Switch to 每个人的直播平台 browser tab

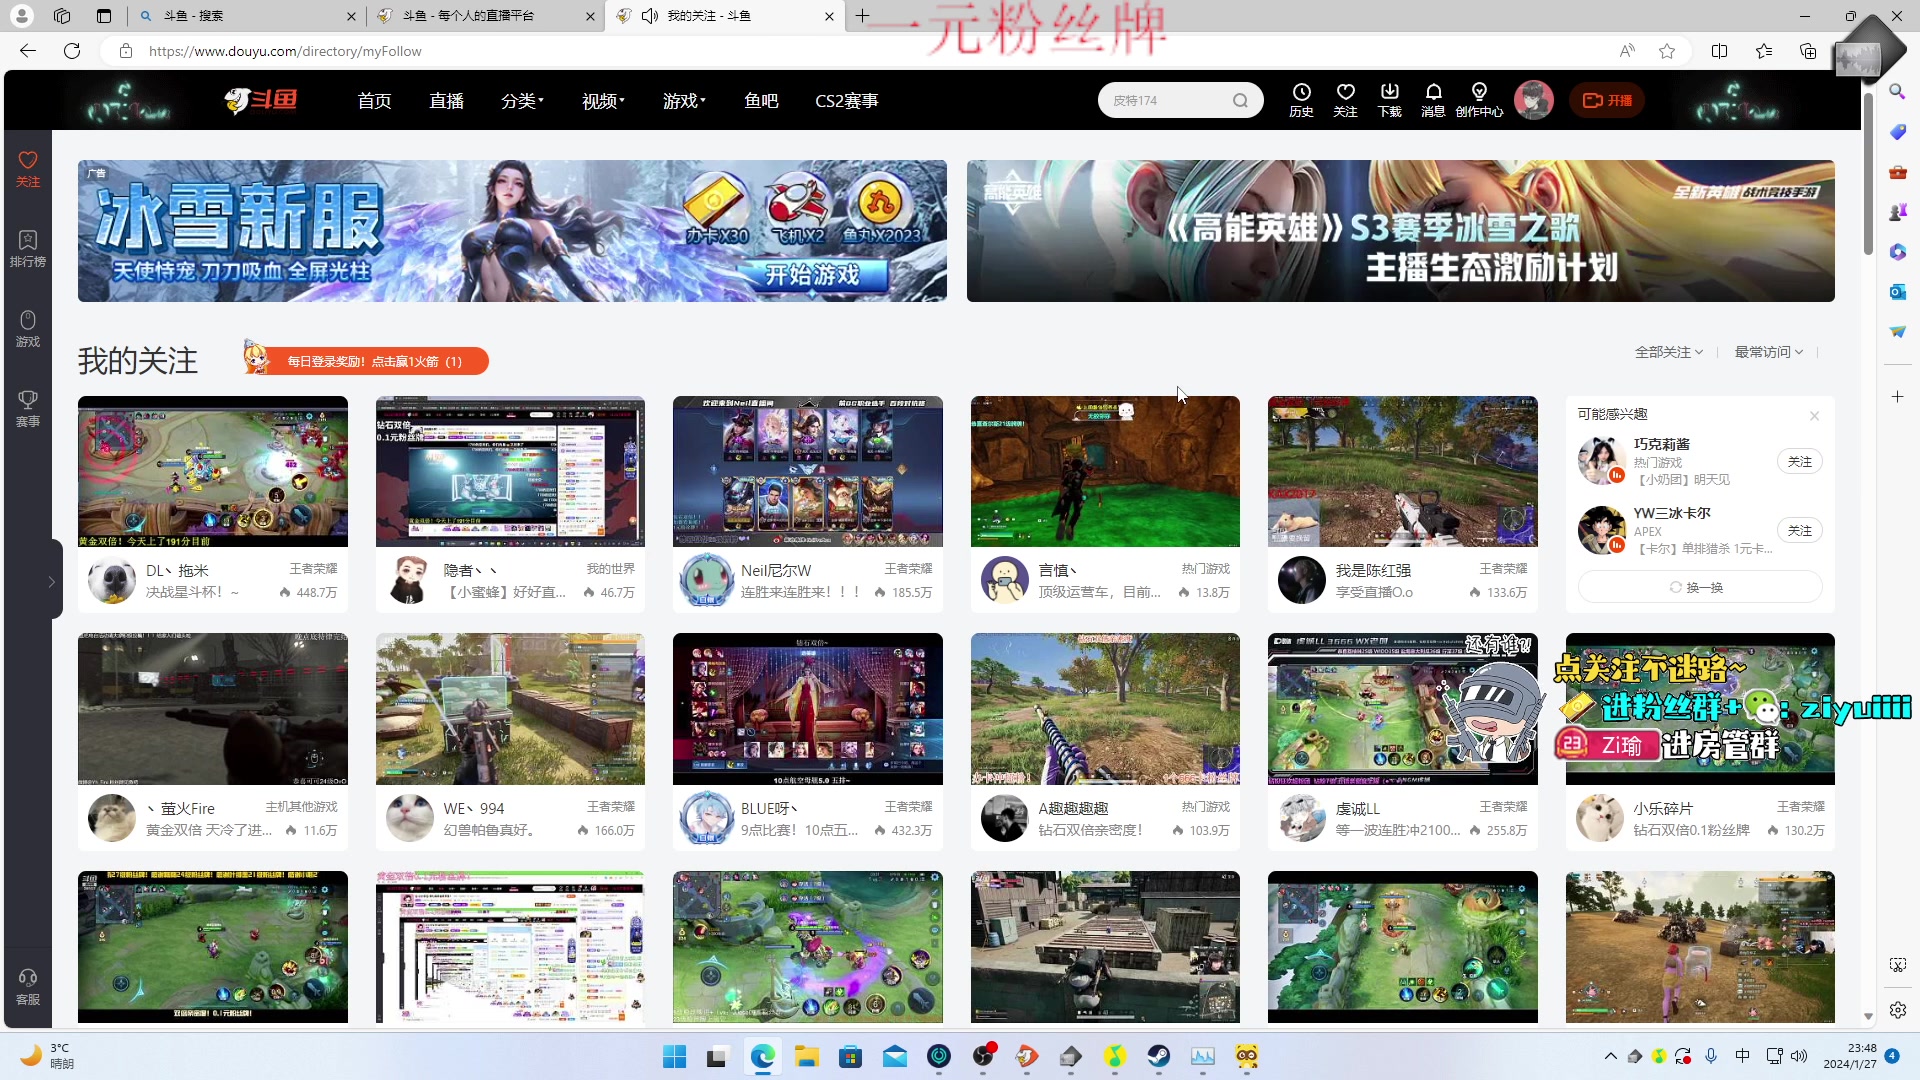(x=484, y=16)
